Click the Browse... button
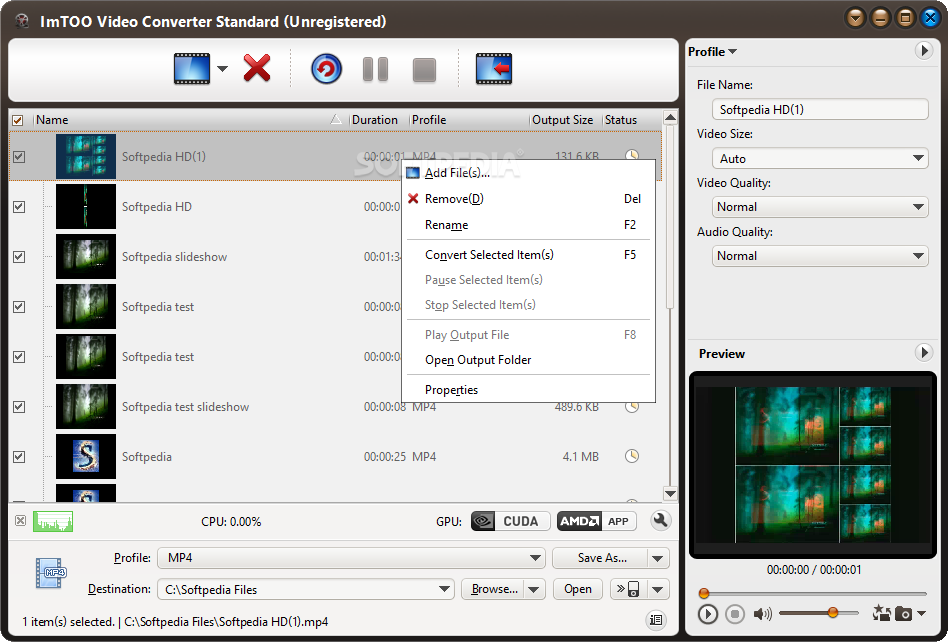948x642 pixels. coord(494,589)
